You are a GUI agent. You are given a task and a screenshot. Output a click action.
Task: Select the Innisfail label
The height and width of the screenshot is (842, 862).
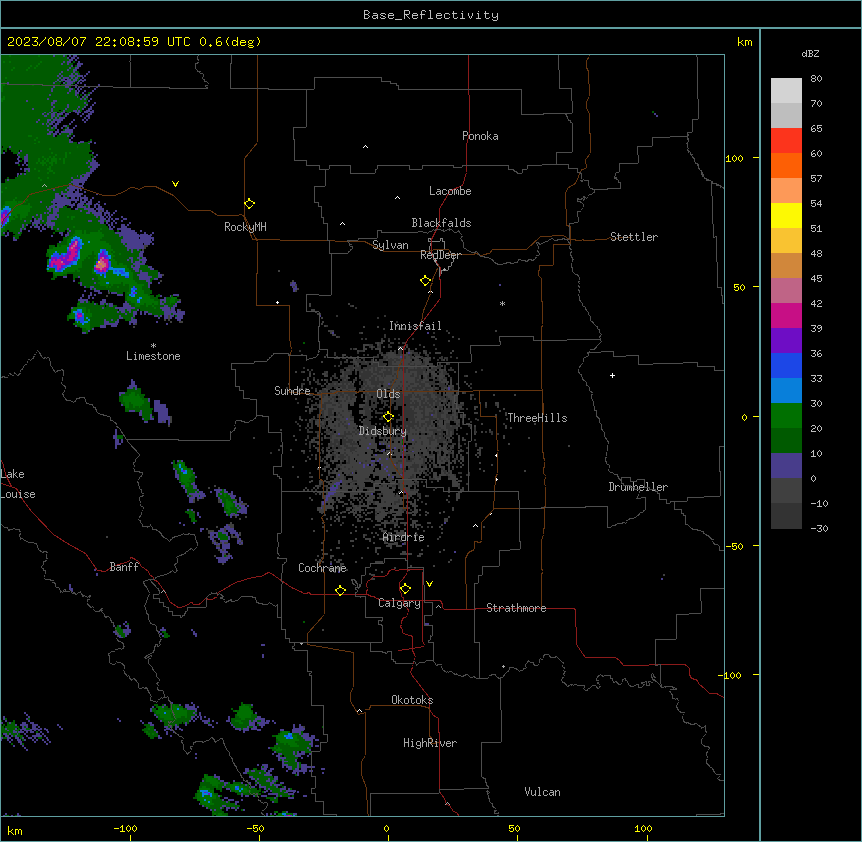coord(415,326)
